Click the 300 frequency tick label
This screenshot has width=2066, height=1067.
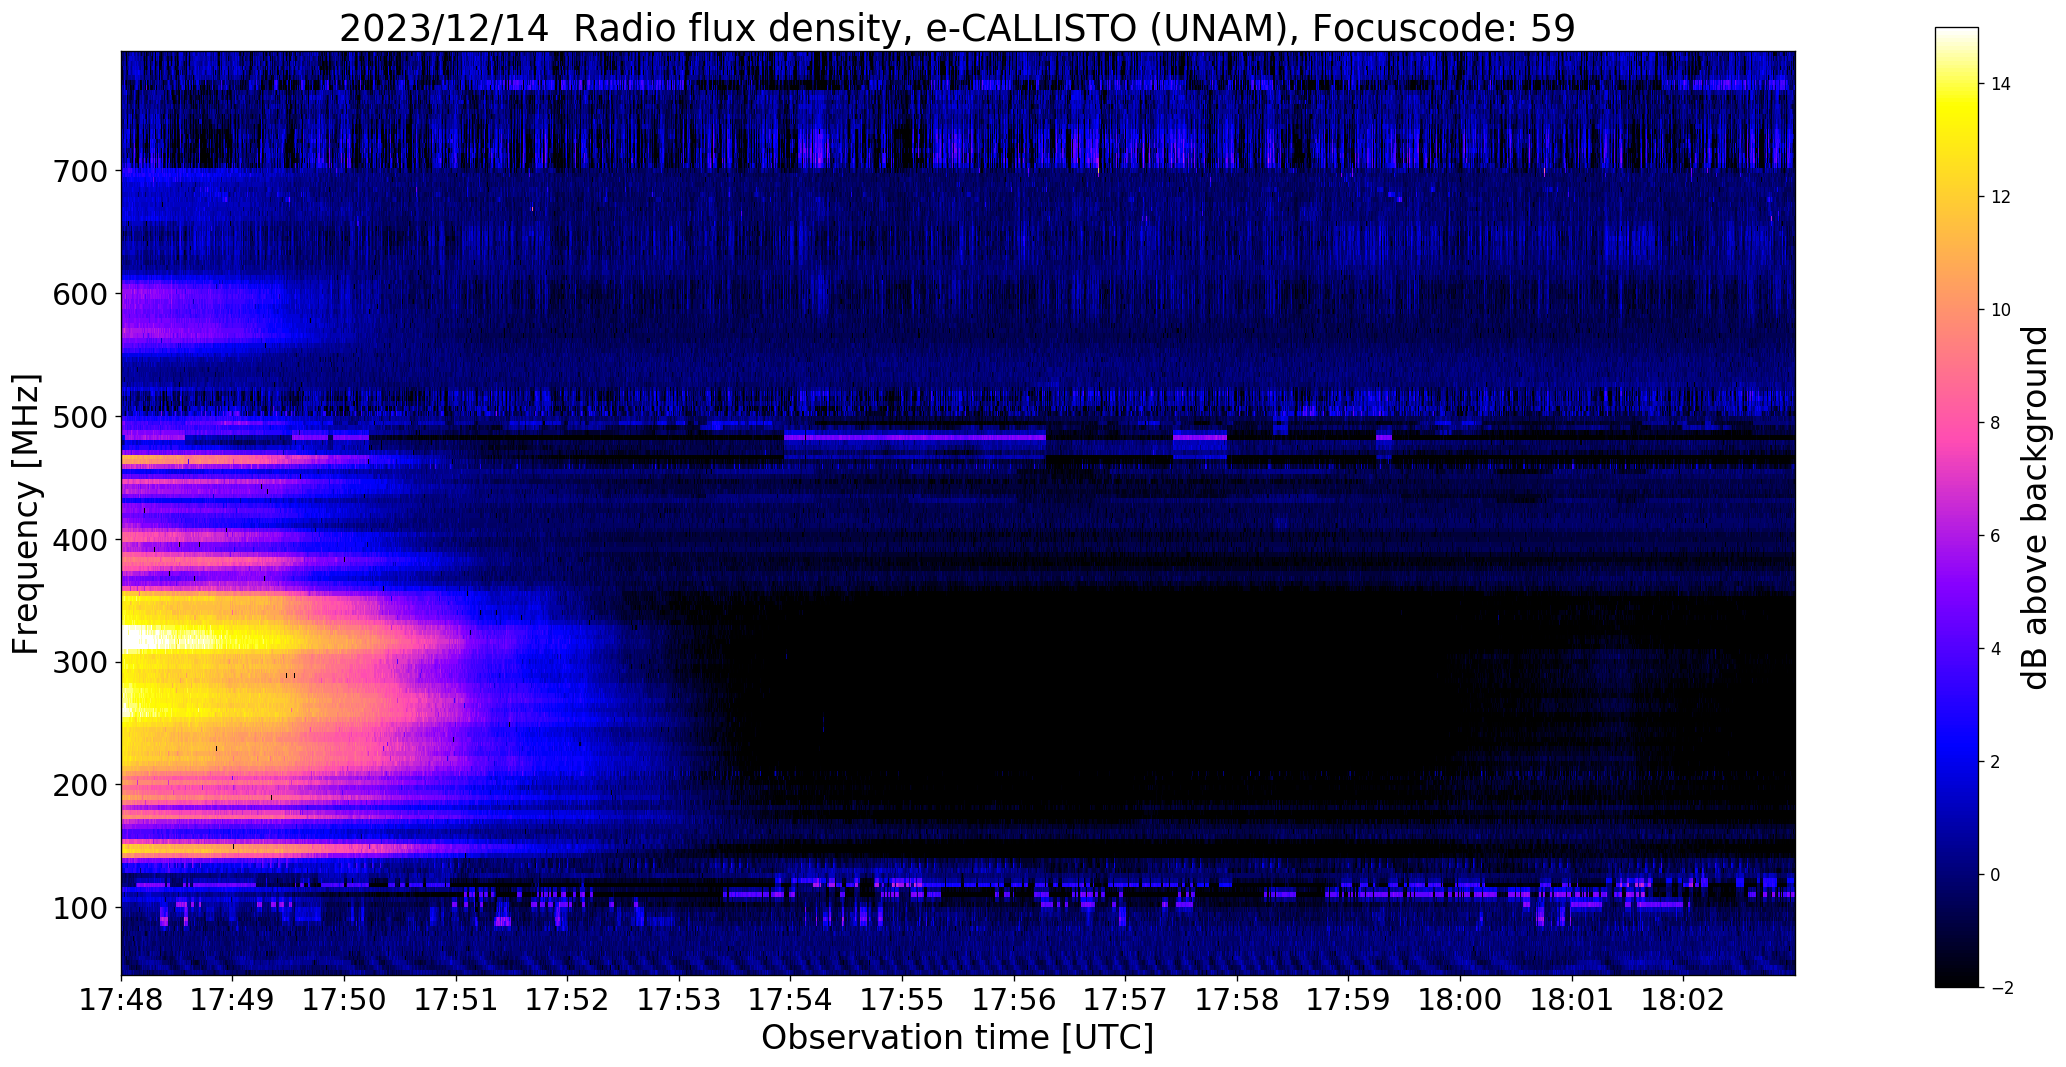(79, 663)
